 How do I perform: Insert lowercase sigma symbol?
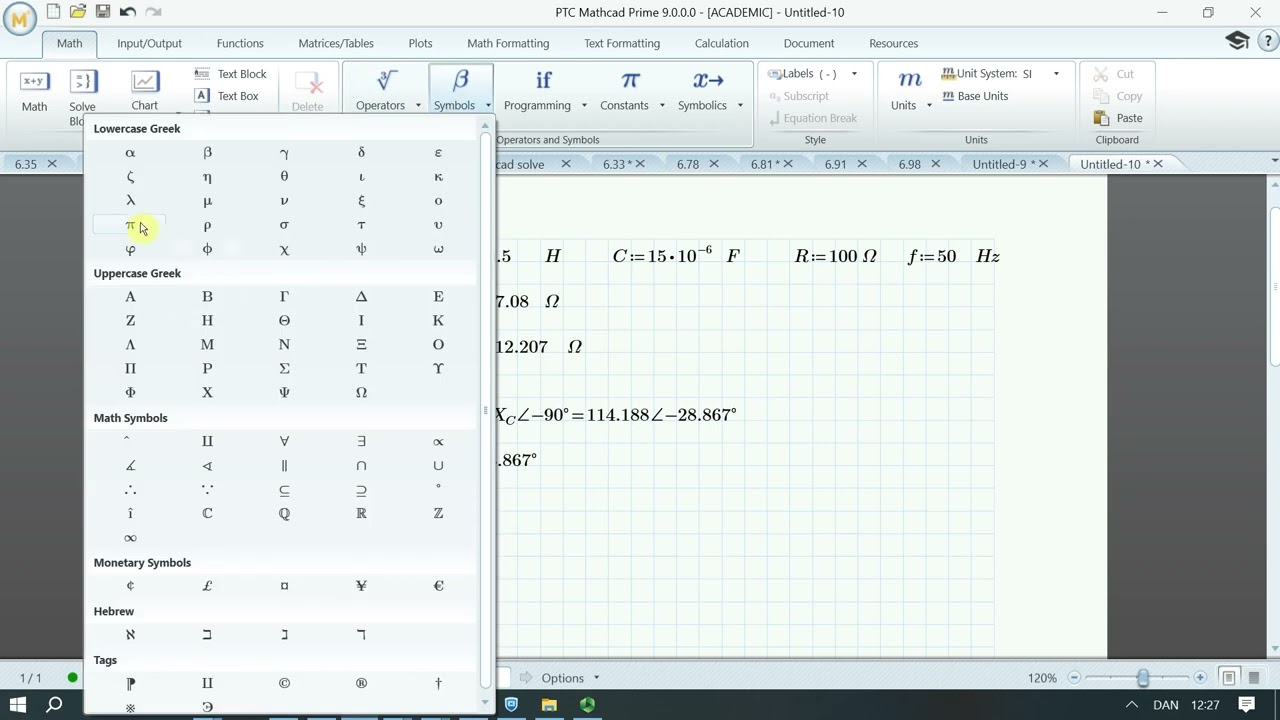(284, 225)
